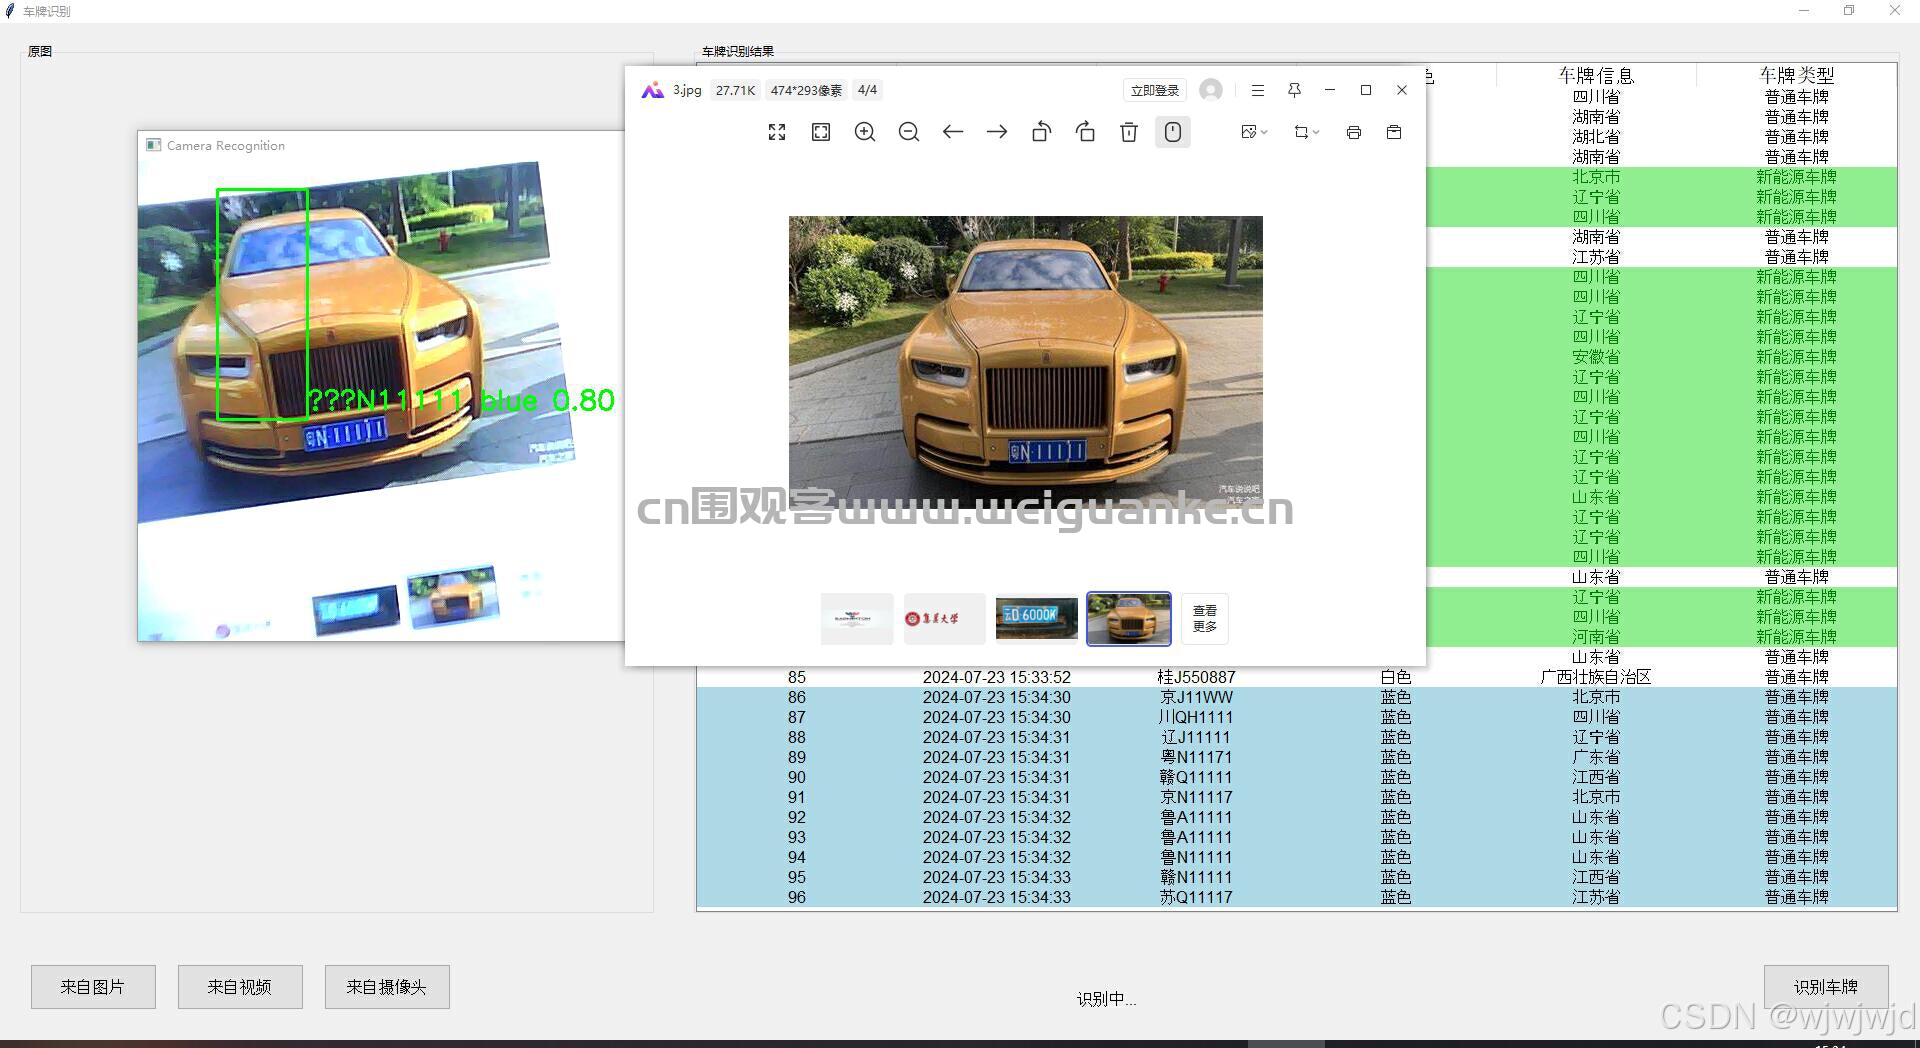
Task: Go to next image with right arrow
Action: pyautogui.click(x=997, y=132)
